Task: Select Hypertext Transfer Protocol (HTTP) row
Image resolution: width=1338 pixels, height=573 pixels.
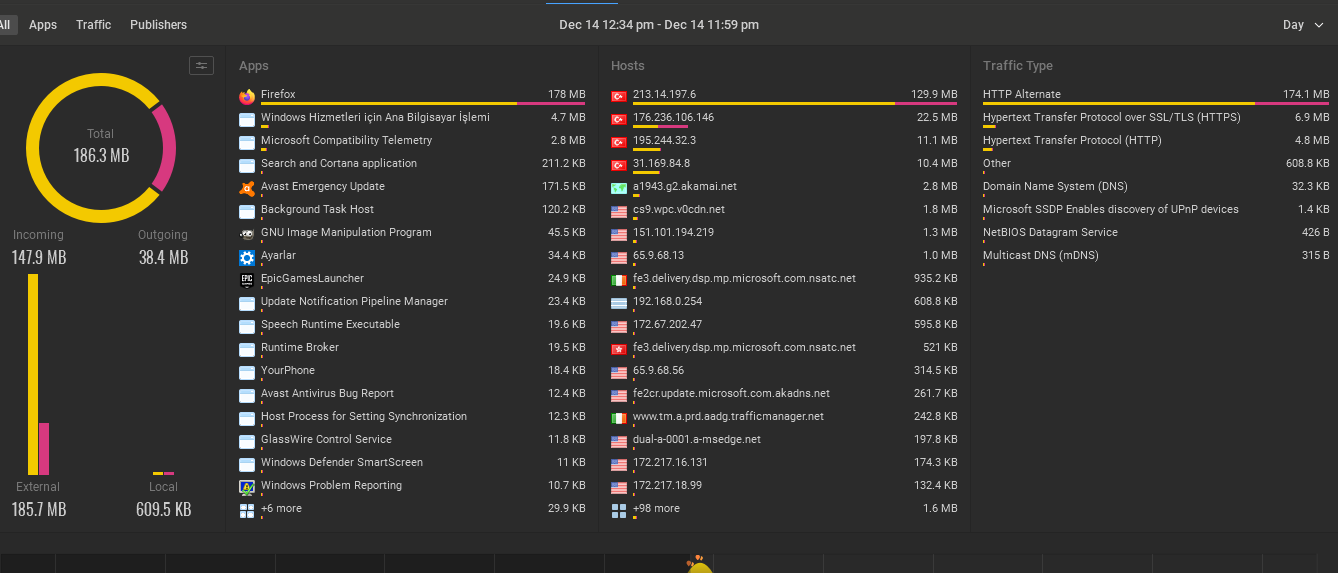Action: pos(1156,141)
